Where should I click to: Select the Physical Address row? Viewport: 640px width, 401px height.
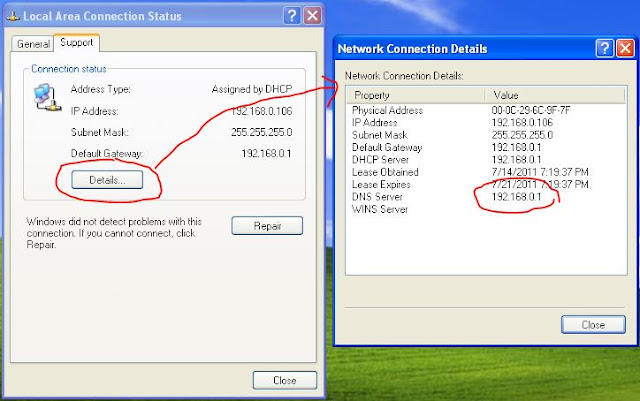pyautogui.click(x=486, y=110)
